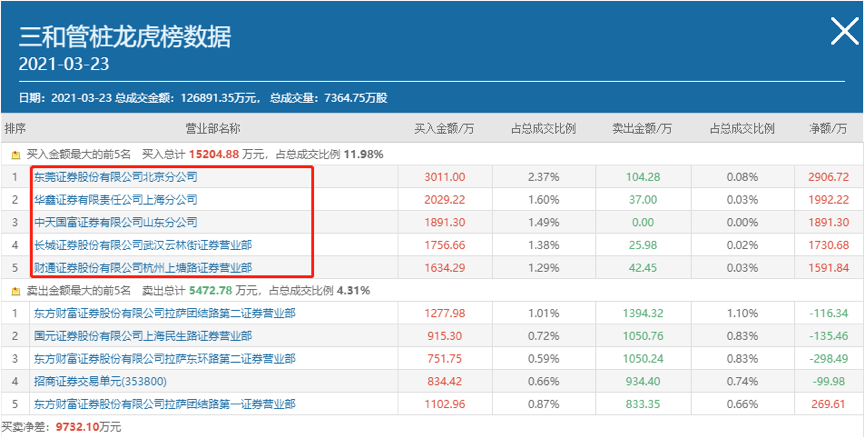864x437 pixels.
Task: Open 东莞证券股份有限公司北京分公司 link
Action: tap(116, 177)
